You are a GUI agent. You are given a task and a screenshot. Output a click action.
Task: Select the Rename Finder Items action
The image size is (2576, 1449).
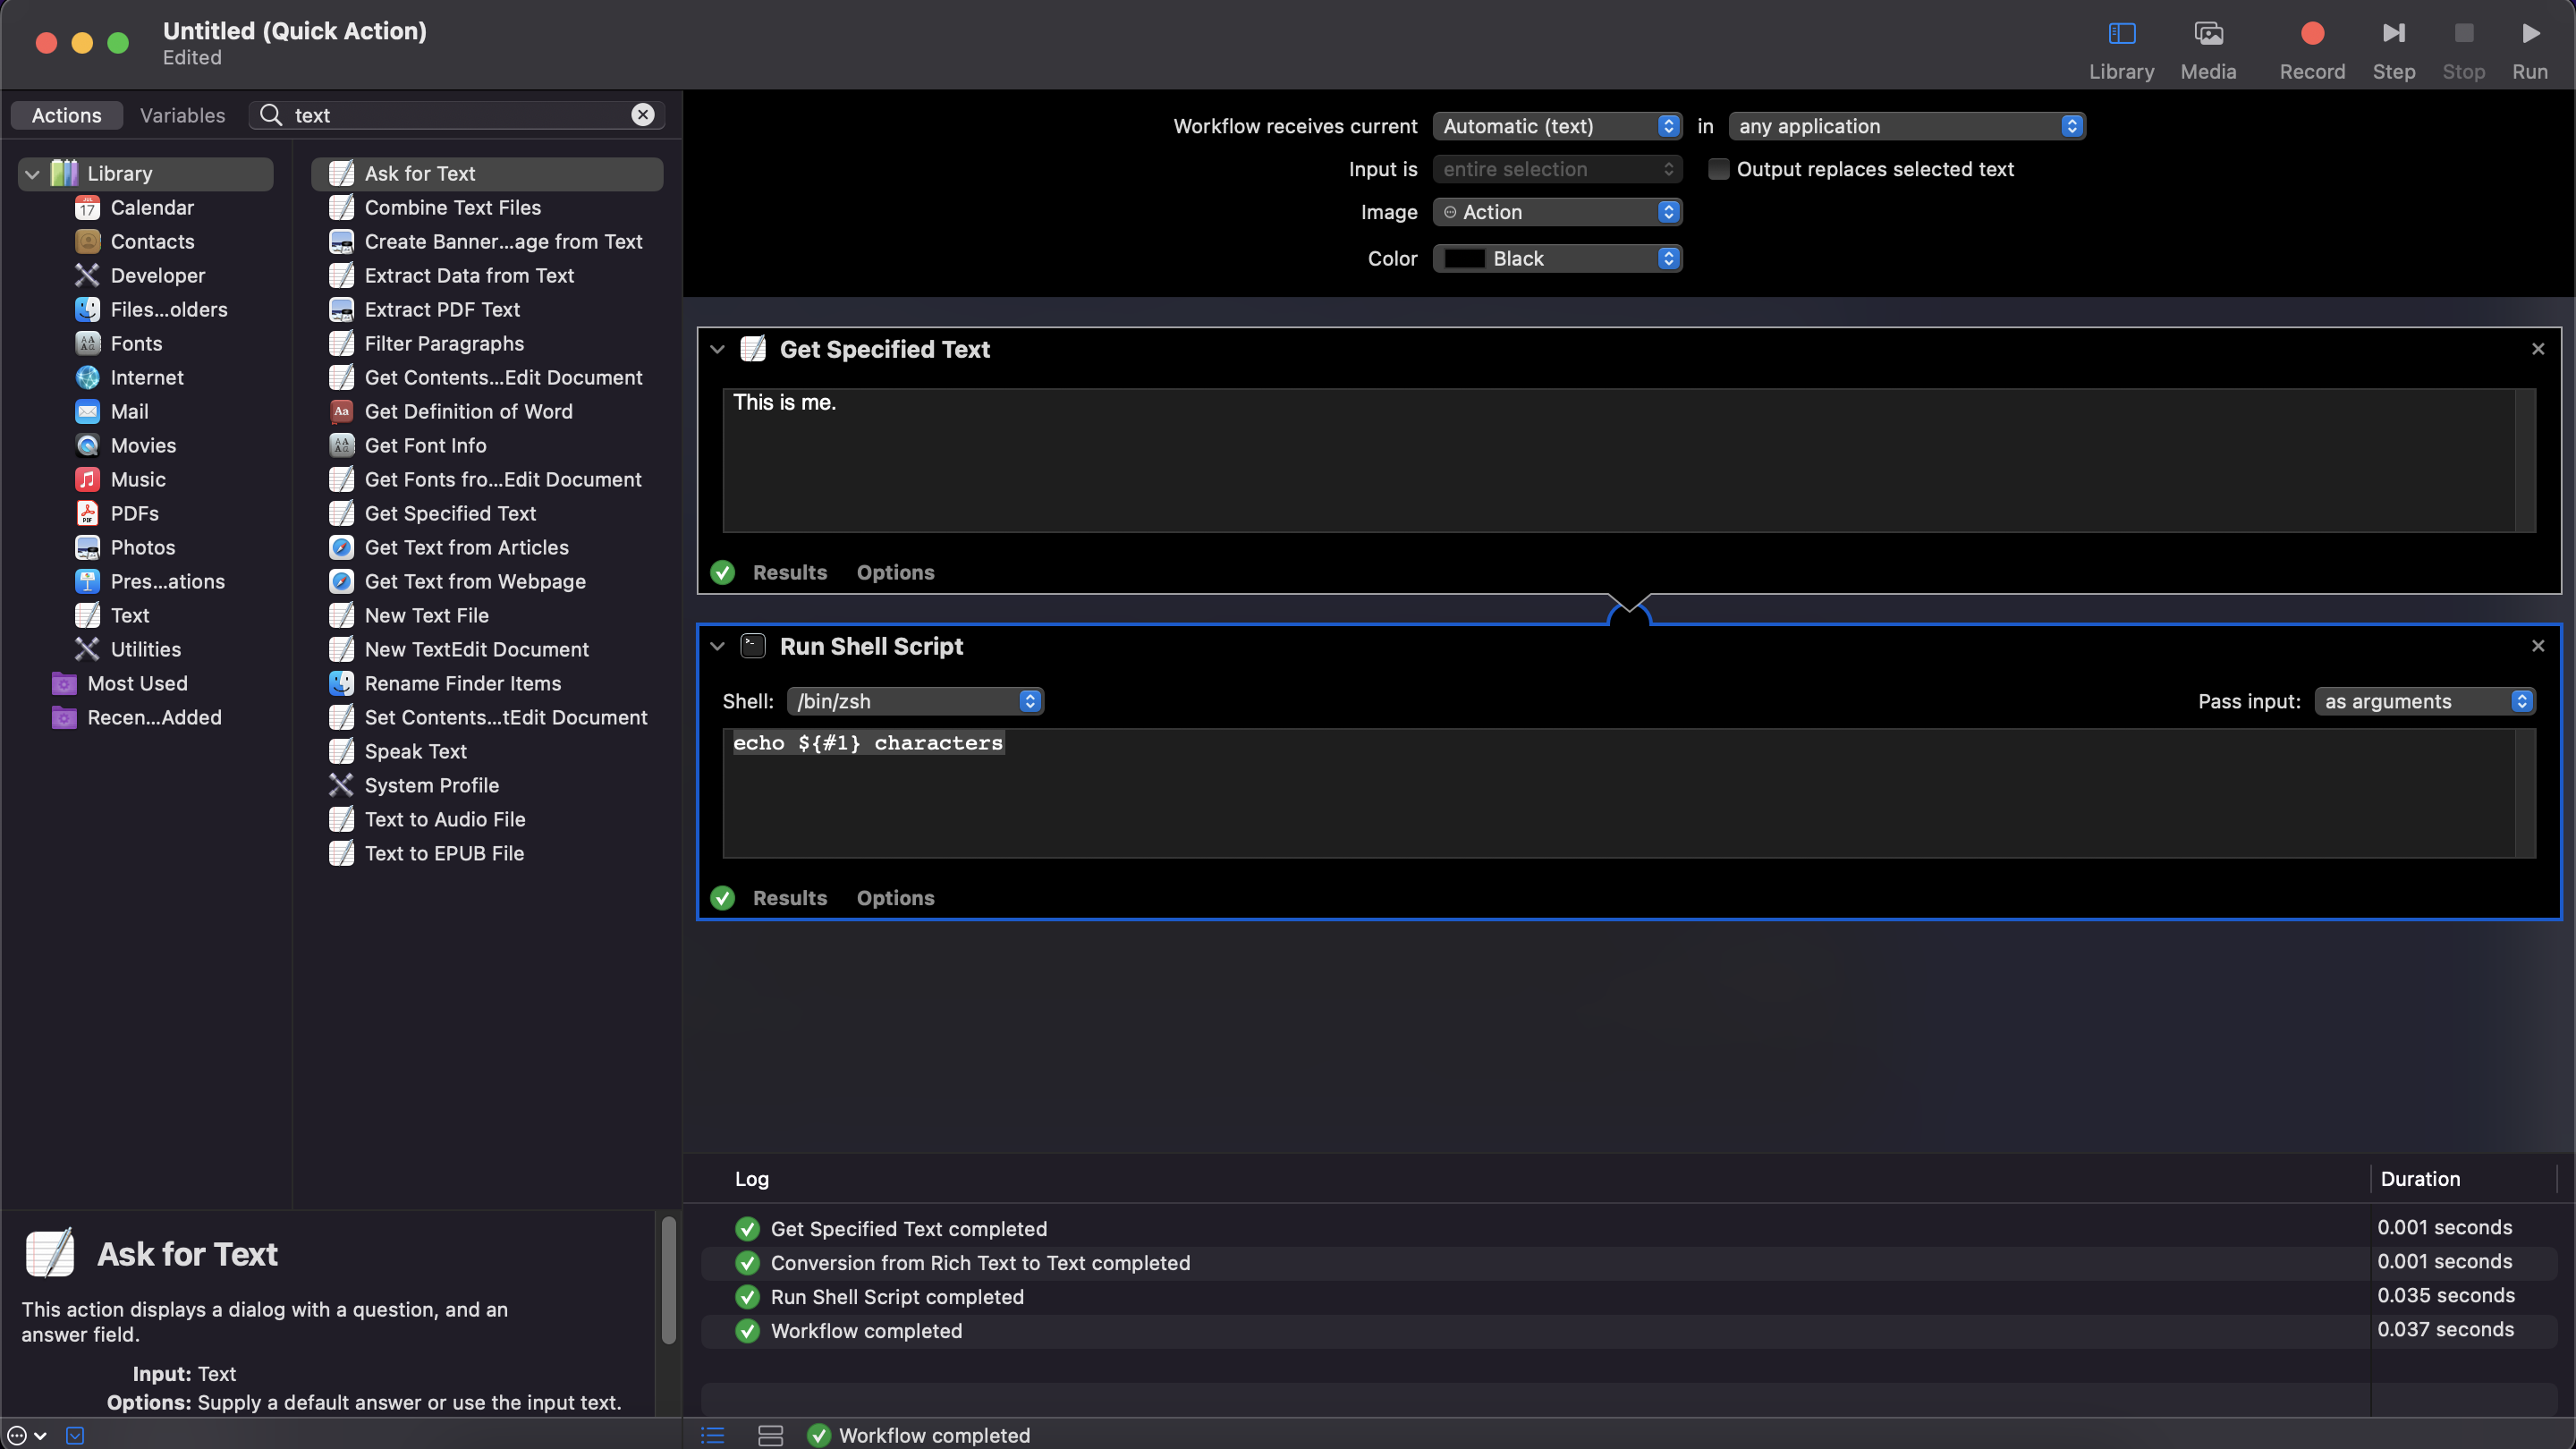pyautogui.click(x=487, y=683)
